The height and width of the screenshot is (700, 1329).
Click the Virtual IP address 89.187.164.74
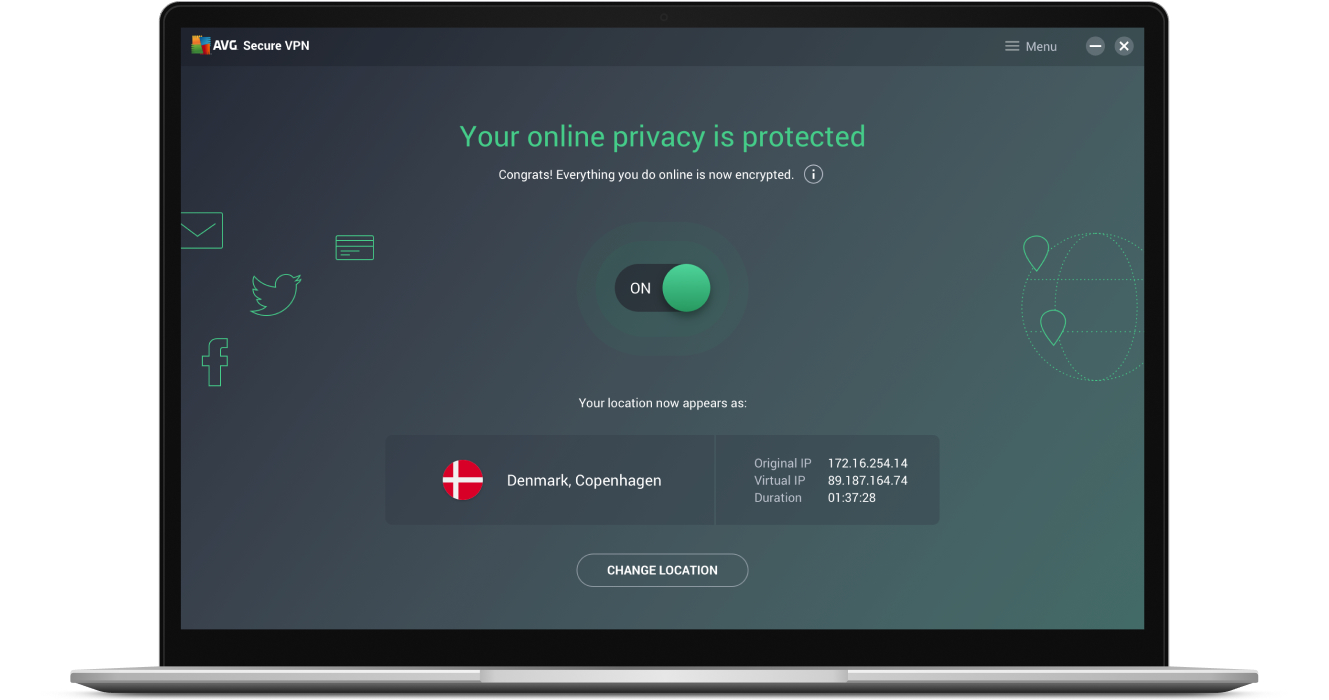(868, 481)
